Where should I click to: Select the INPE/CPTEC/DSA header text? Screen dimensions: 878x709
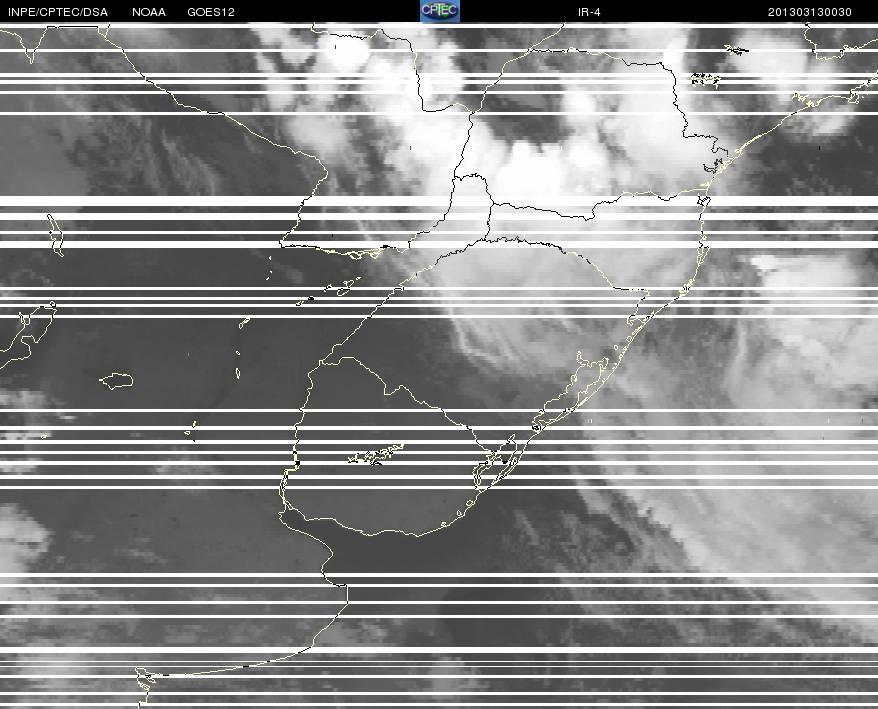[58, 12]
